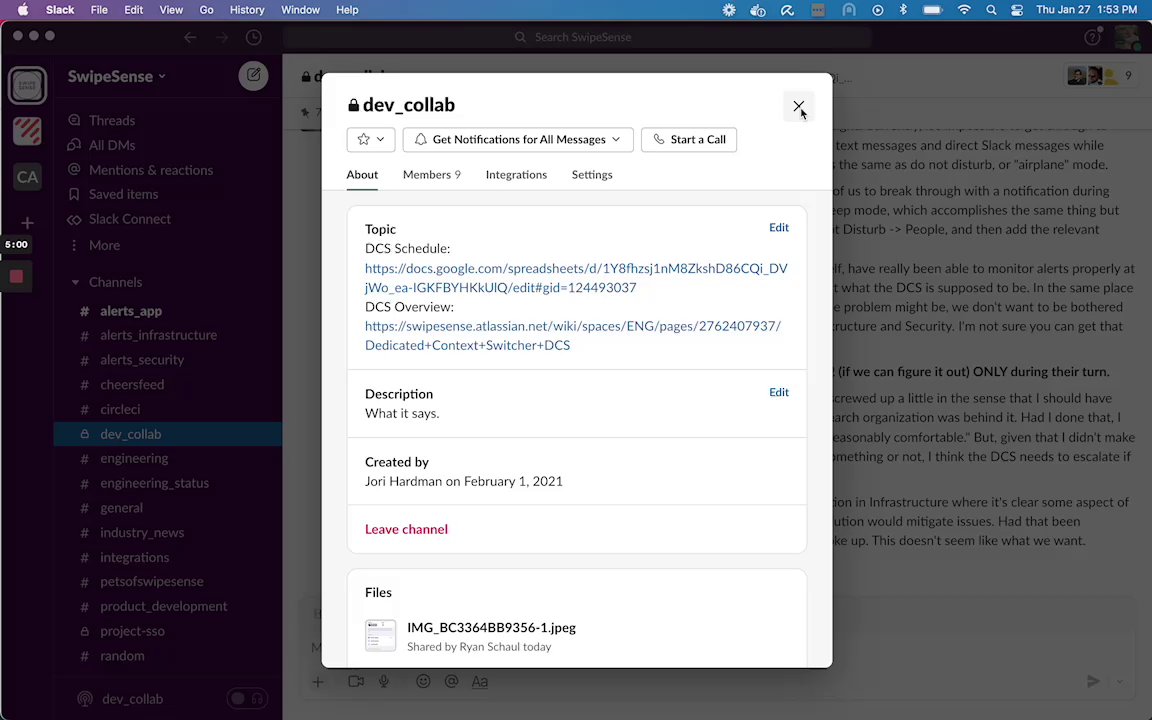Click the history clock icon

click(x=253, y=37)
